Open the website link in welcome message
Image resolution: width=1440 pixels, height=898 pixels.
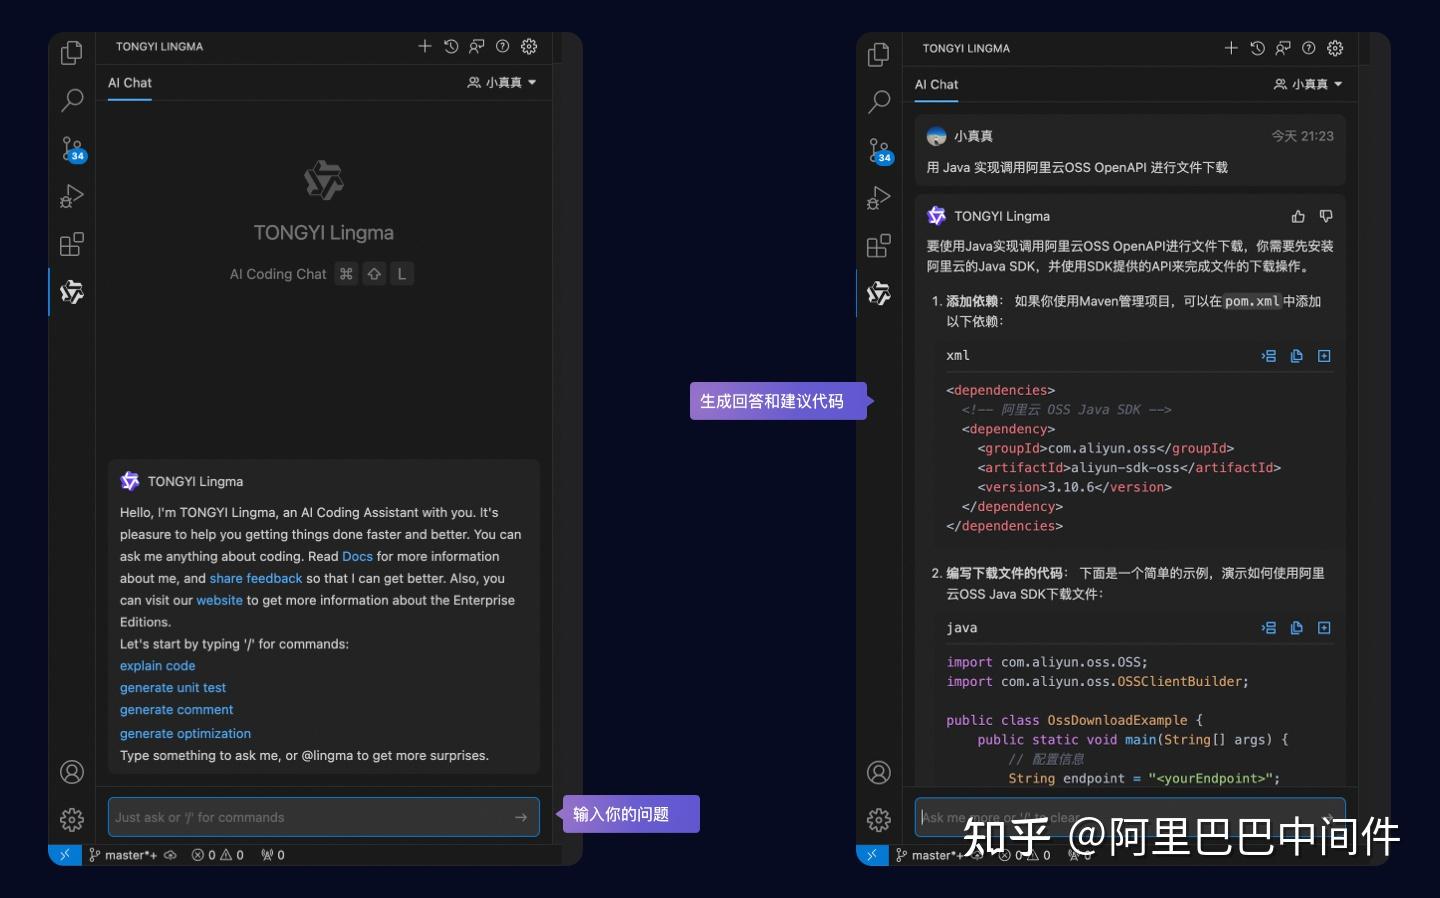pos(219,601)
